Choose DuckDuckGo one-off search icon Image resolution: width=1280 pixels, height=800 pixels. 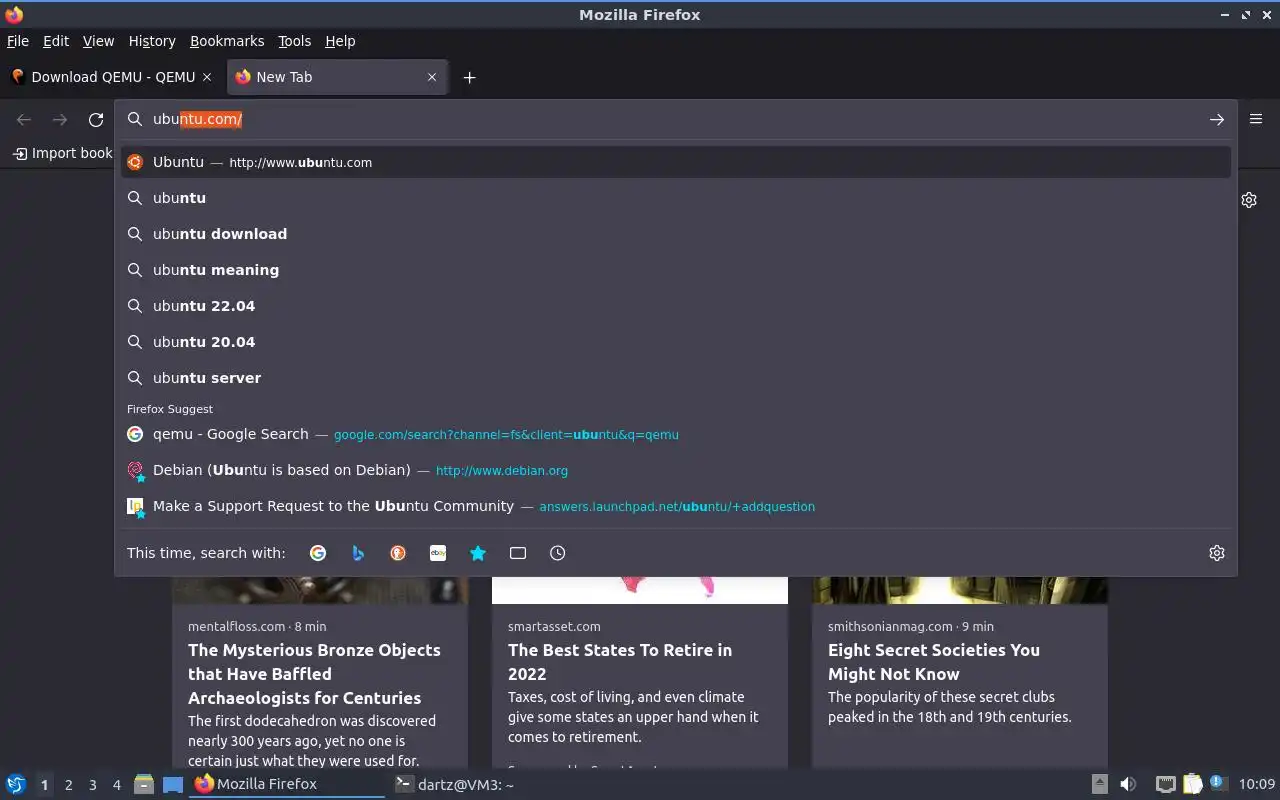click(398, 553)
